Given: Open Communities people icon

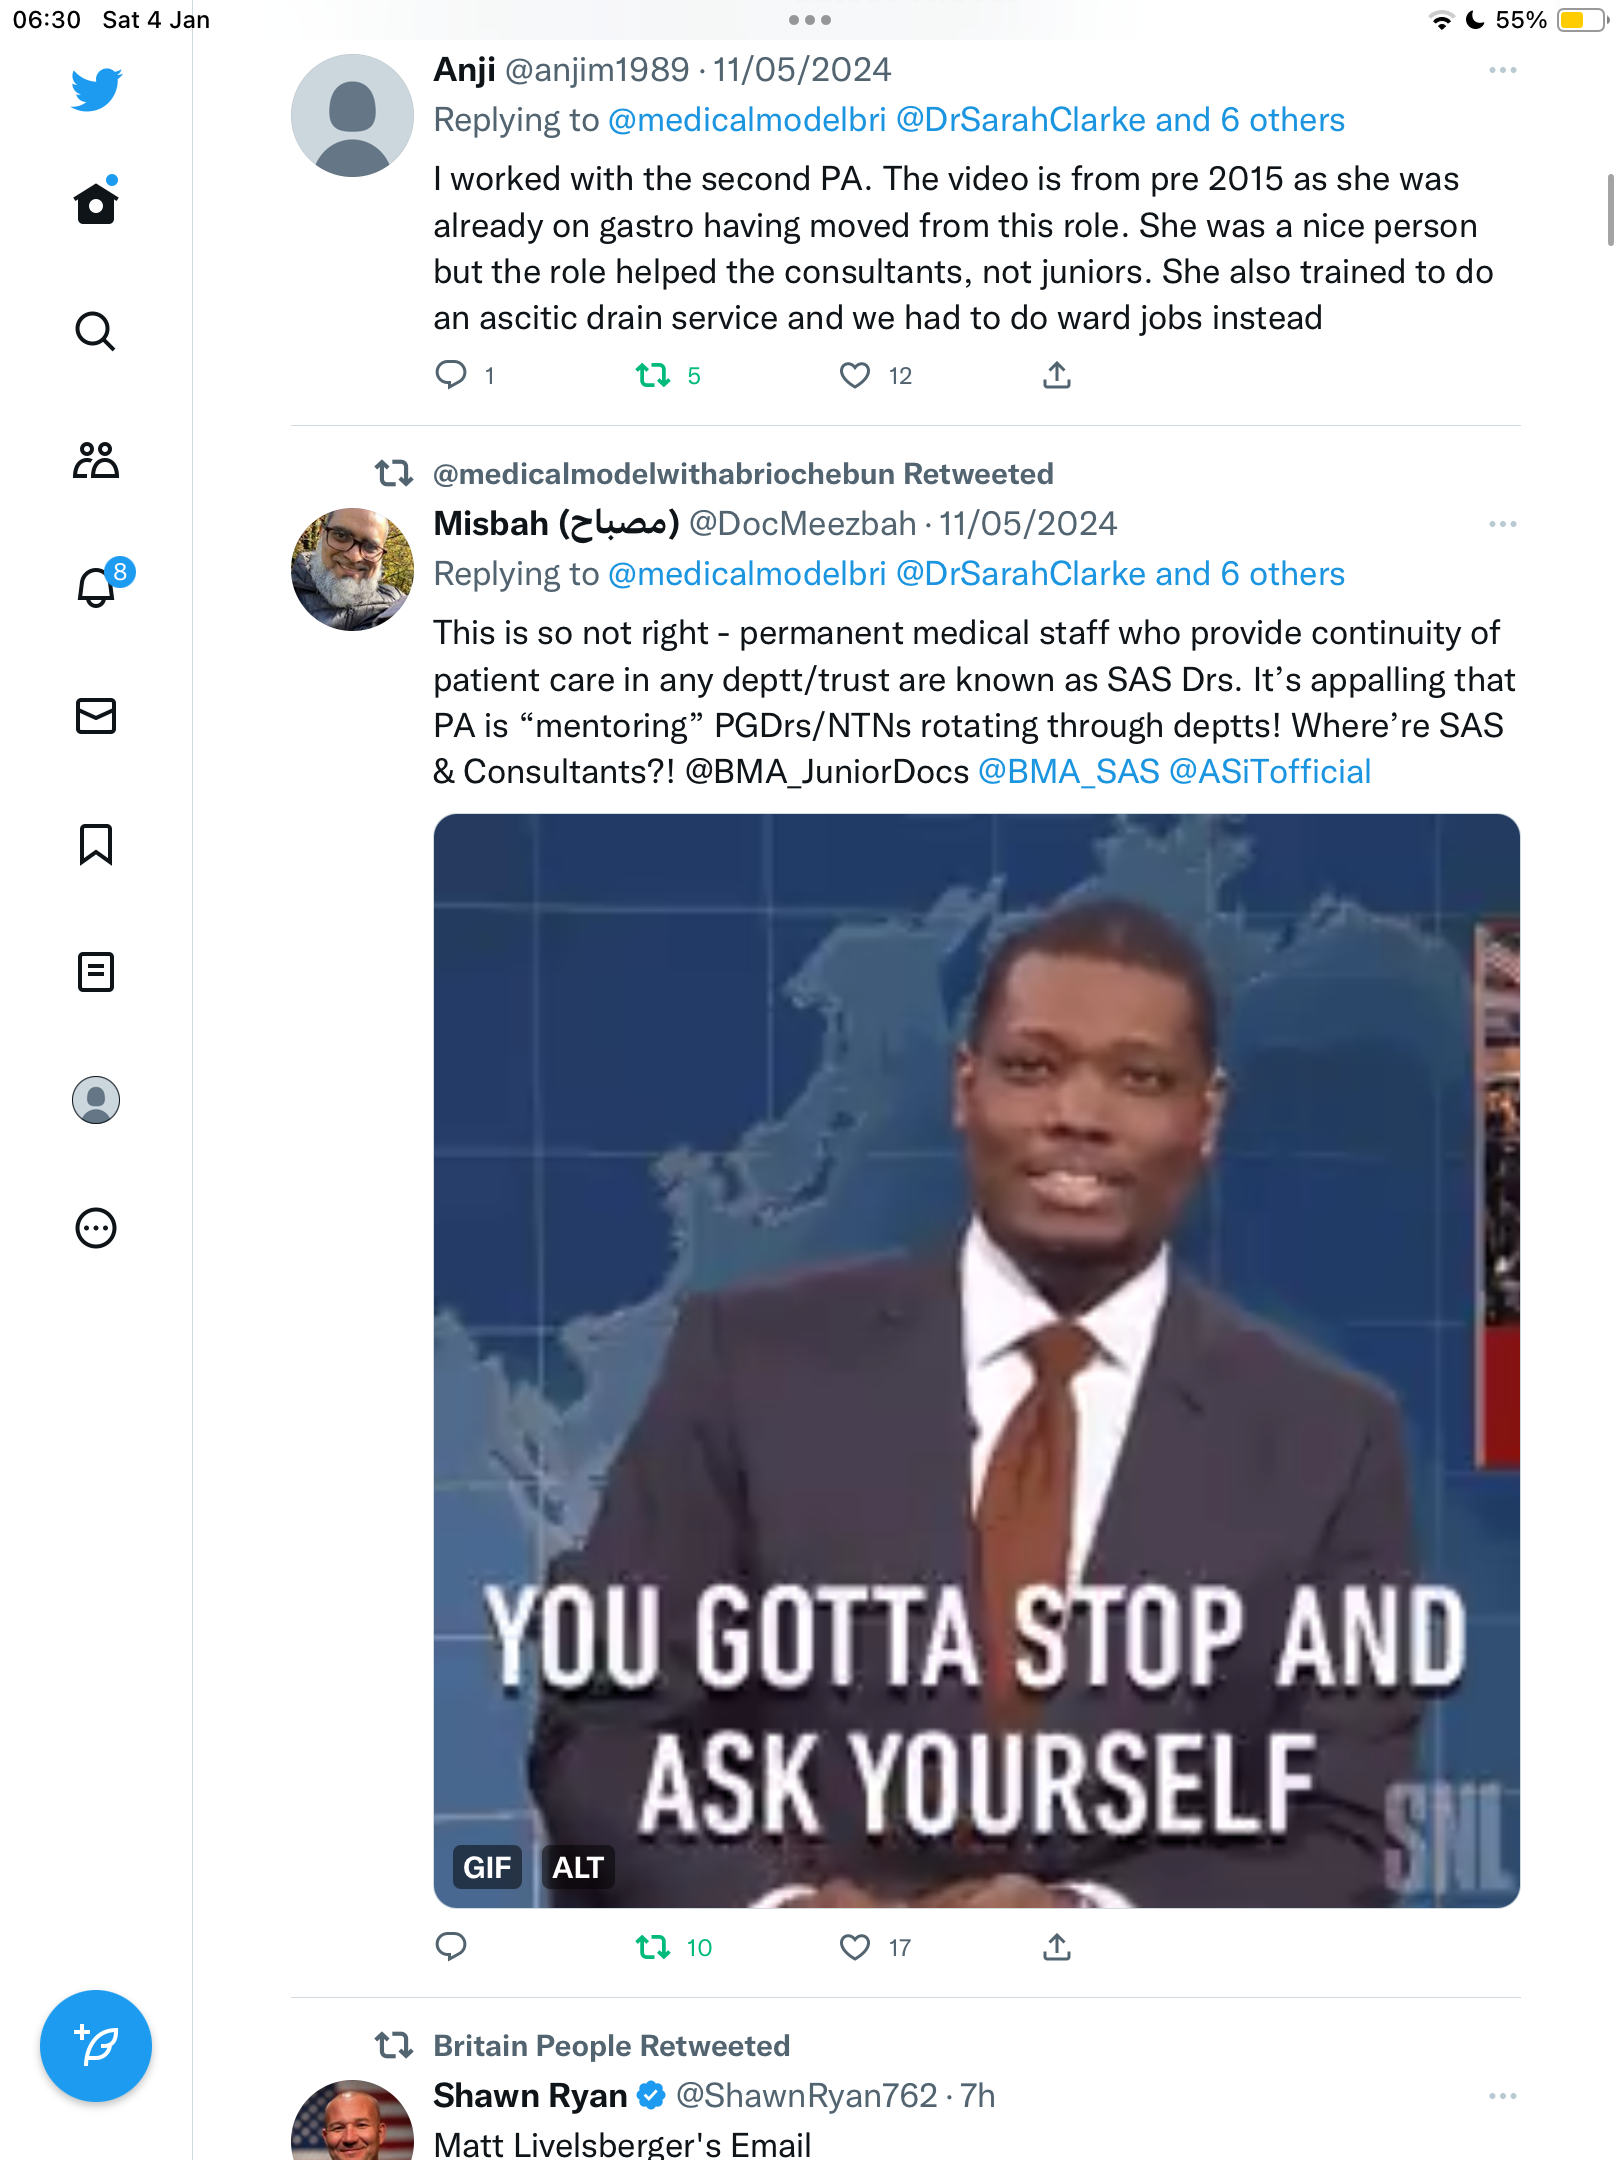Looking at the screenshot, I should point(96,460).
